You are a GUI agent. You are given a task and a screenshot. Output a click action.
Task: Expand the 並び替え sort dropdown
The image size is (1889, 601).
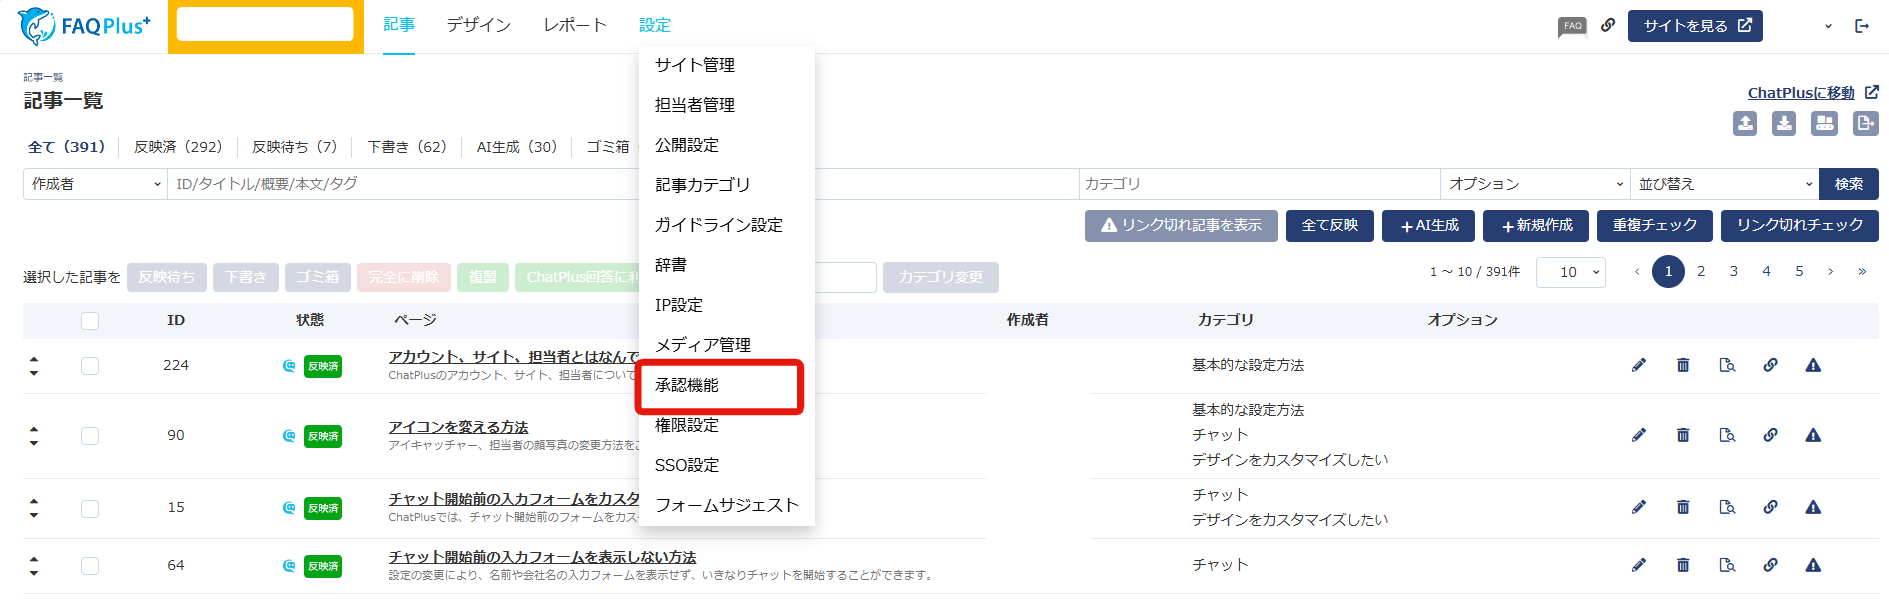(1724, 184)
